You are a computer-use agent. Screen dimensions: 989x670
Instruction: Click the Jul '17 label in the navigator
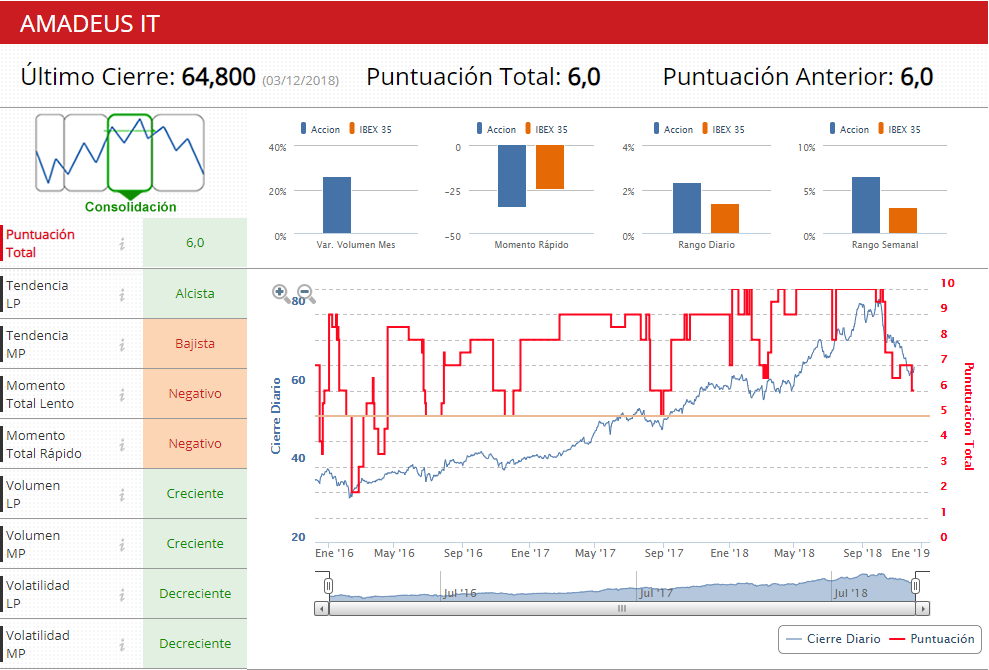tap(657, 593)
